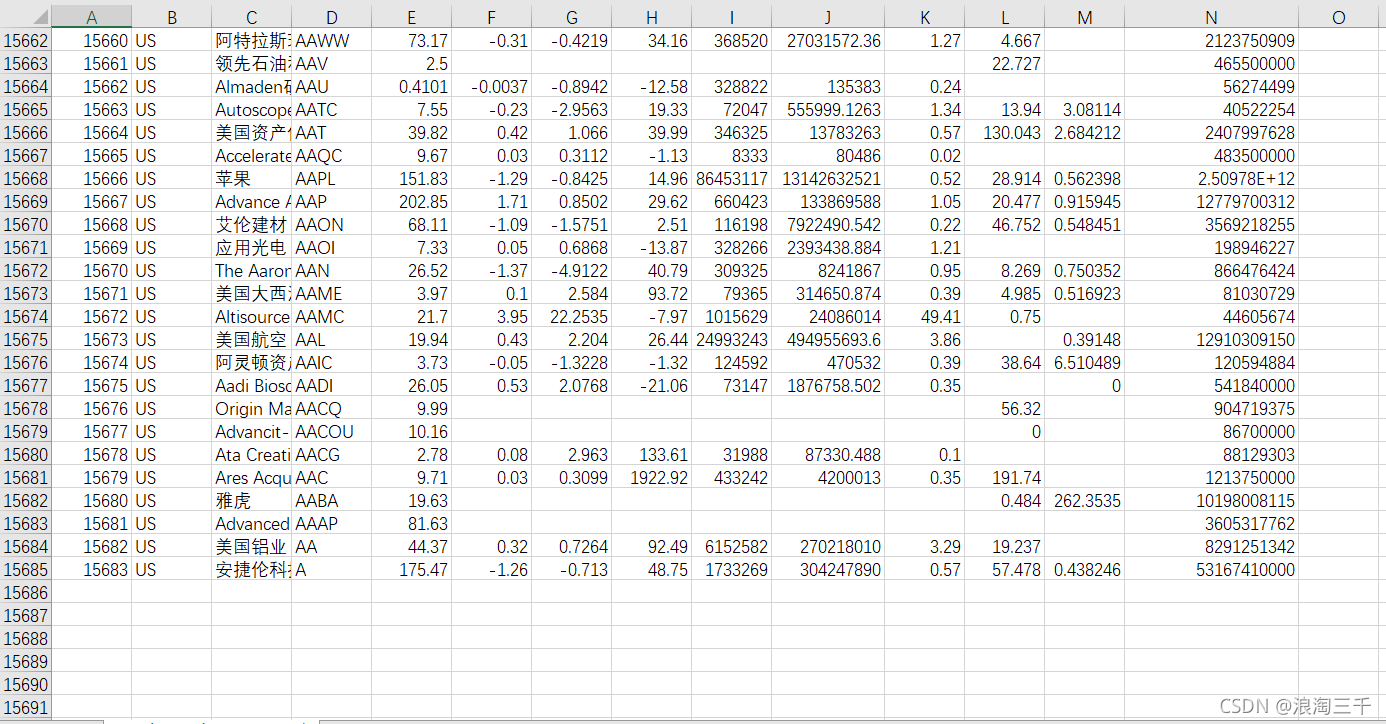Click the 130.043 value cell
Screen dimensions: 1386x724
click(1005, 133)
